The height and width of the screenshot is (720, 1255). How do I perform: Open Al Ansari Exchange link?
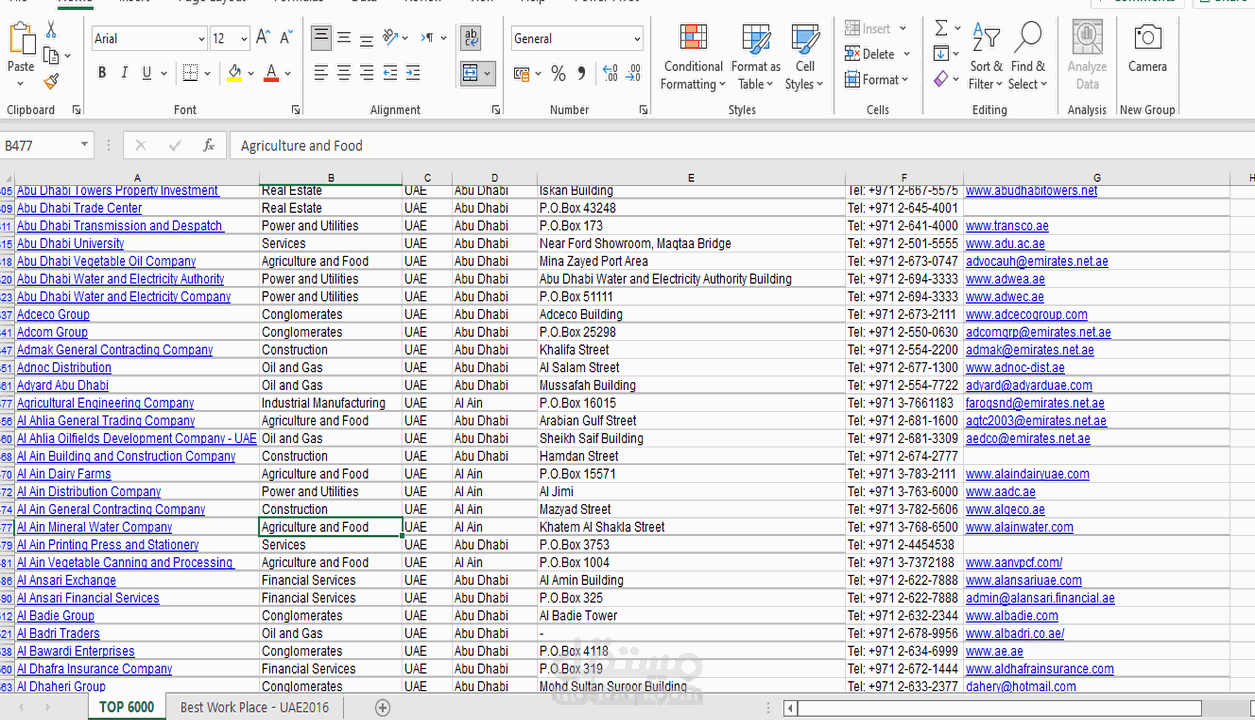66,580
